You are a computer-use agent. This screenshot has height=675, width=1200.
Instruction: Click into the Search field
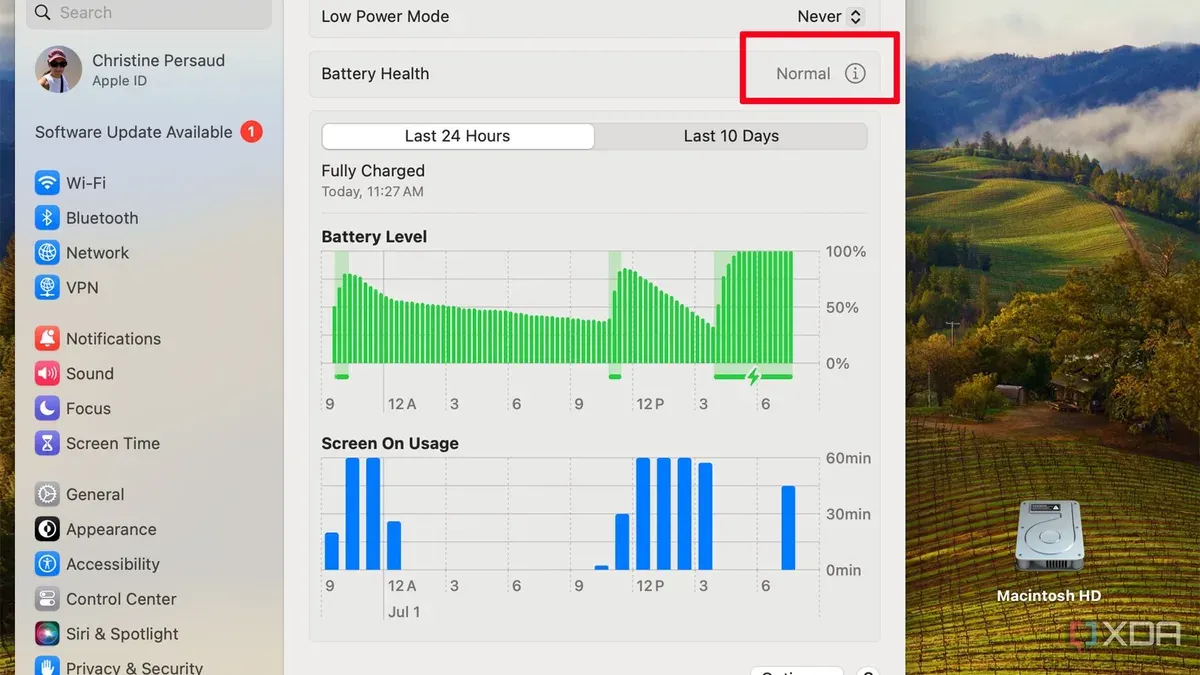[150, 13]
